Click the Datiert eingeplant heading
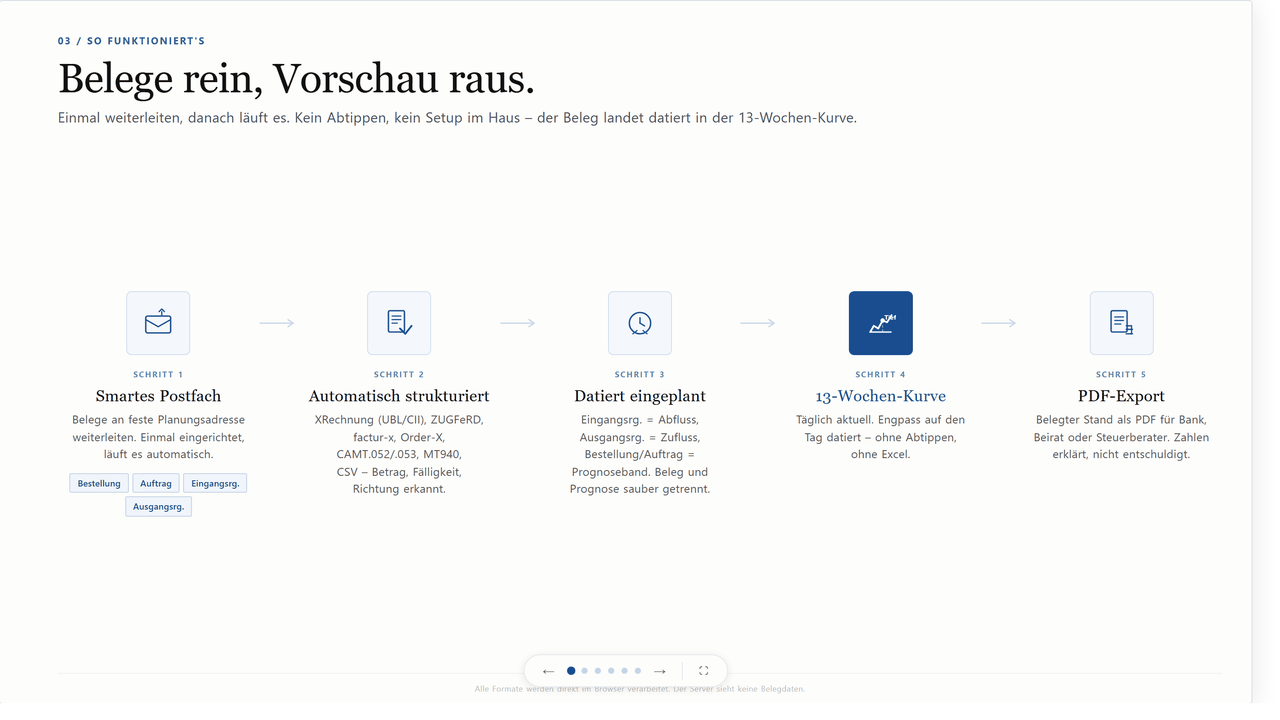Viewport: 1280px width, 720px height. pyautogui.click(x=640, y=396)
